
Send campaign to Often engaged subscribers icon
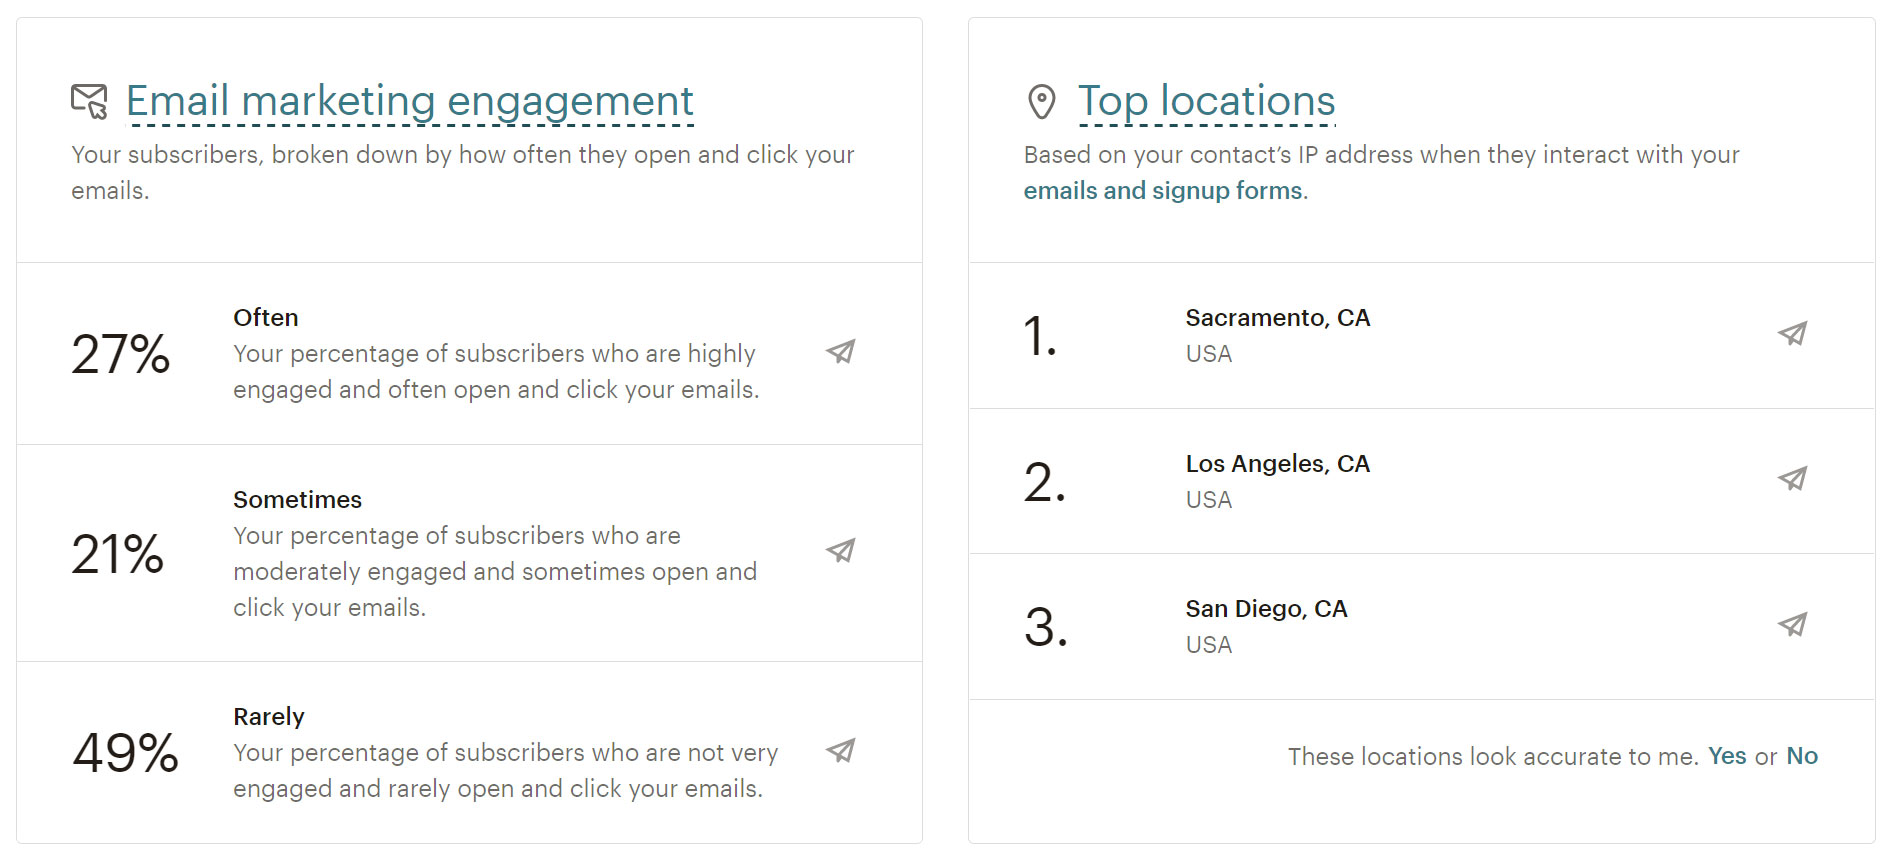point(841,352)
